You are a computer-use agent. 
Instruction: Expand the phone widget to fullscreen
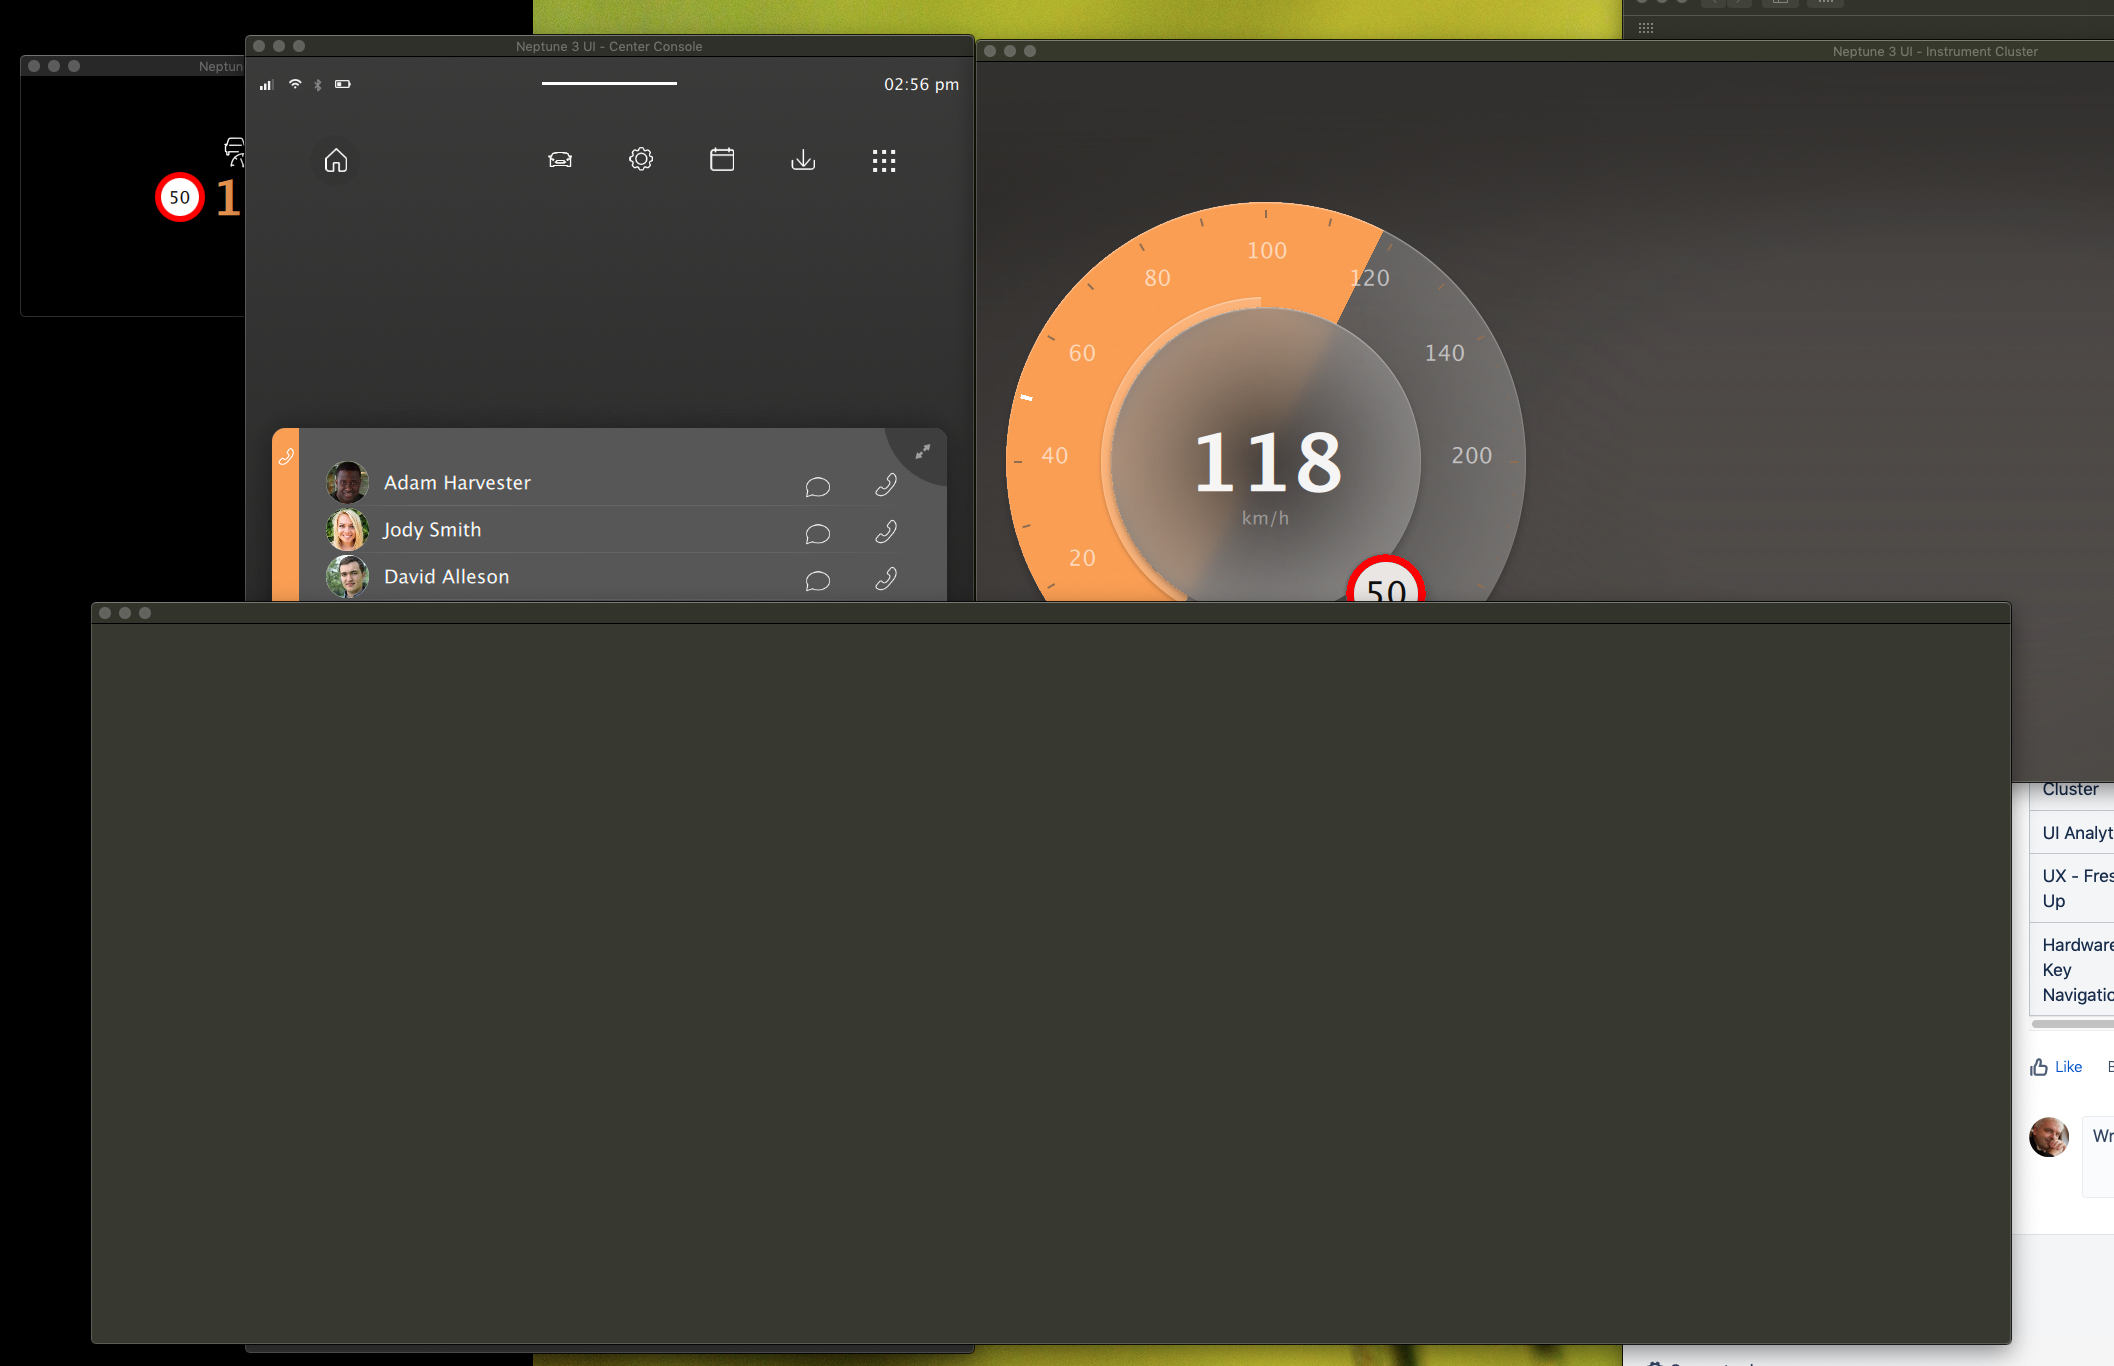coord(923,452)
